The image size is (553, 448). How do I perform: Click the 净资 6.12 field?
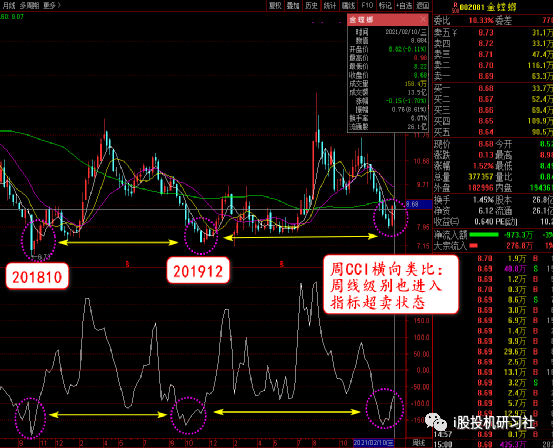[463, 211]
